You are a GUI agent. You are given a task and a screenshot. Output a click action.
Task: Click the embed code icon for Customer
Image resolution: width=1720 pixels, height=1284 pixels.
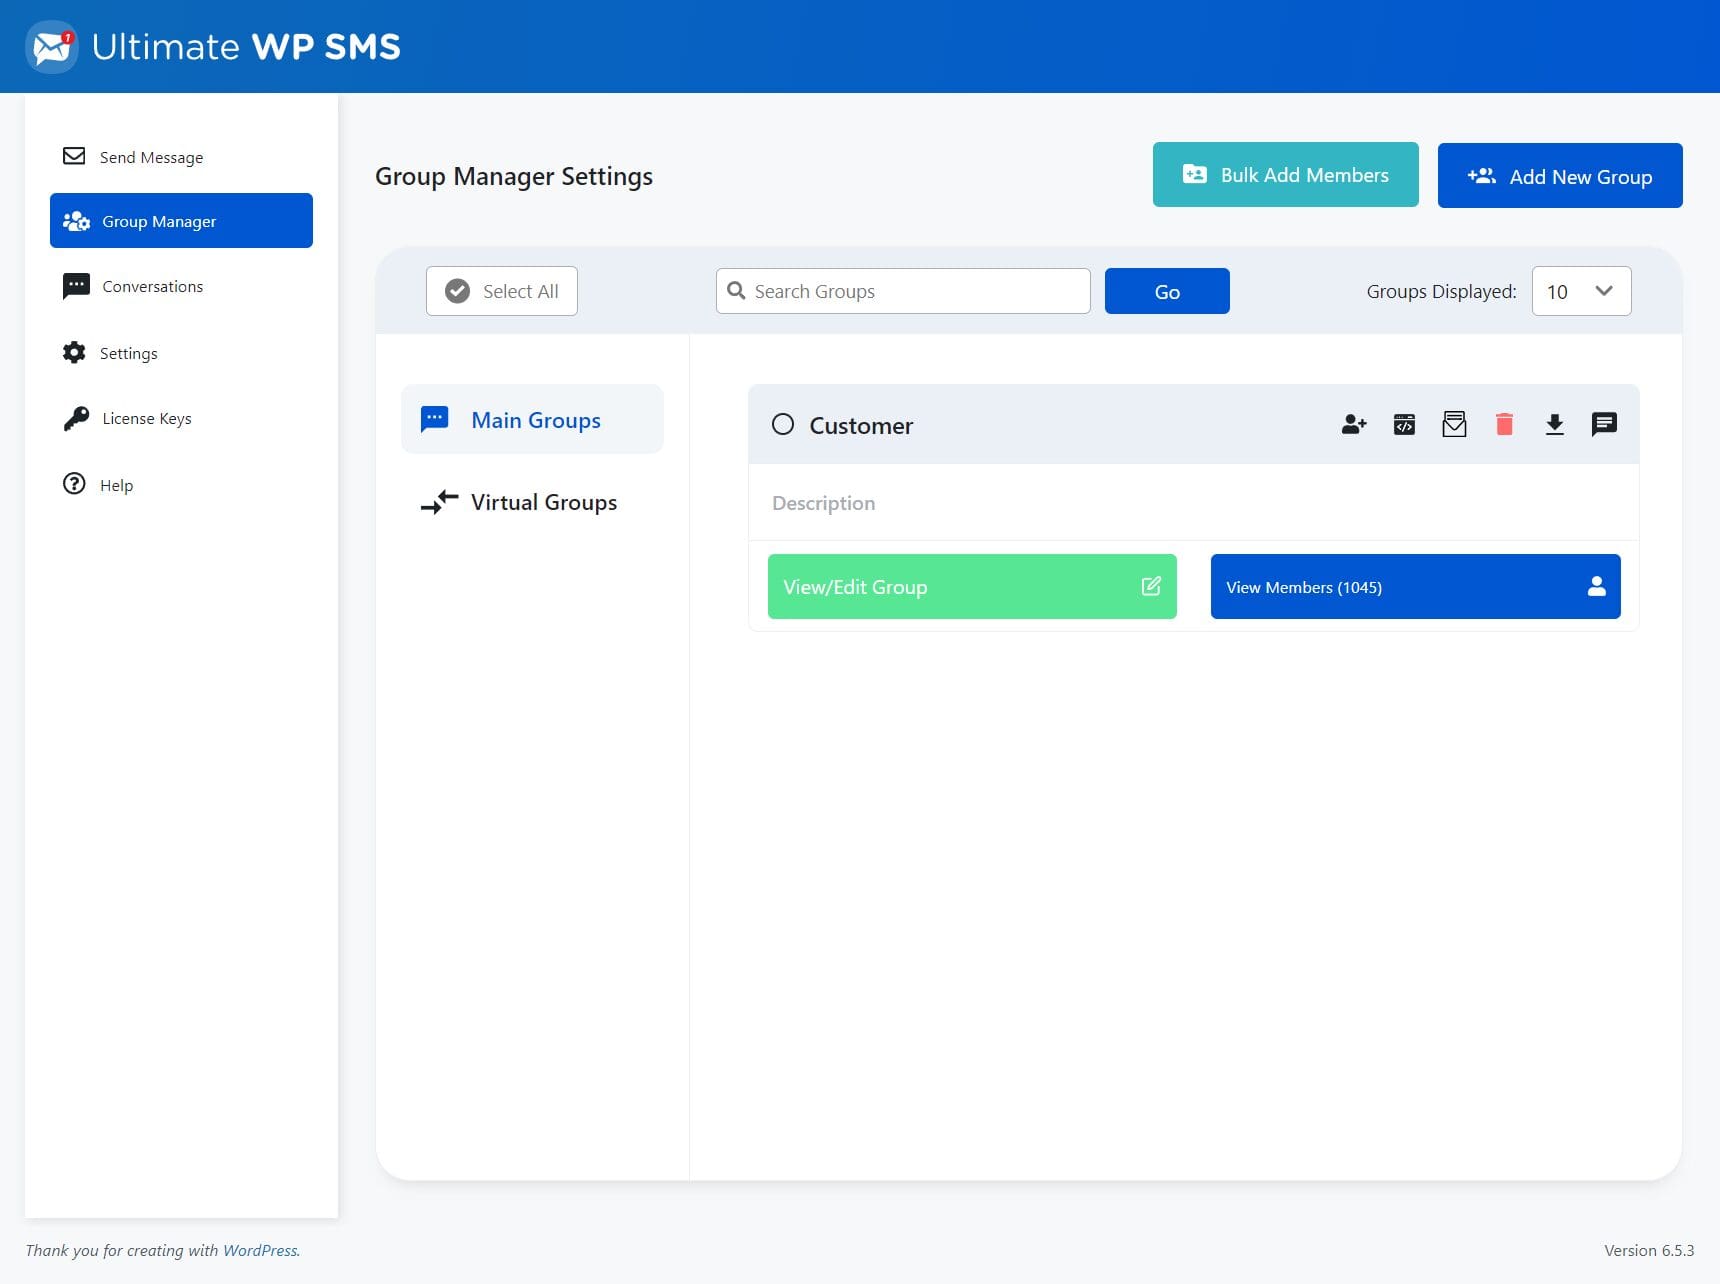(x=1404, y=424)
